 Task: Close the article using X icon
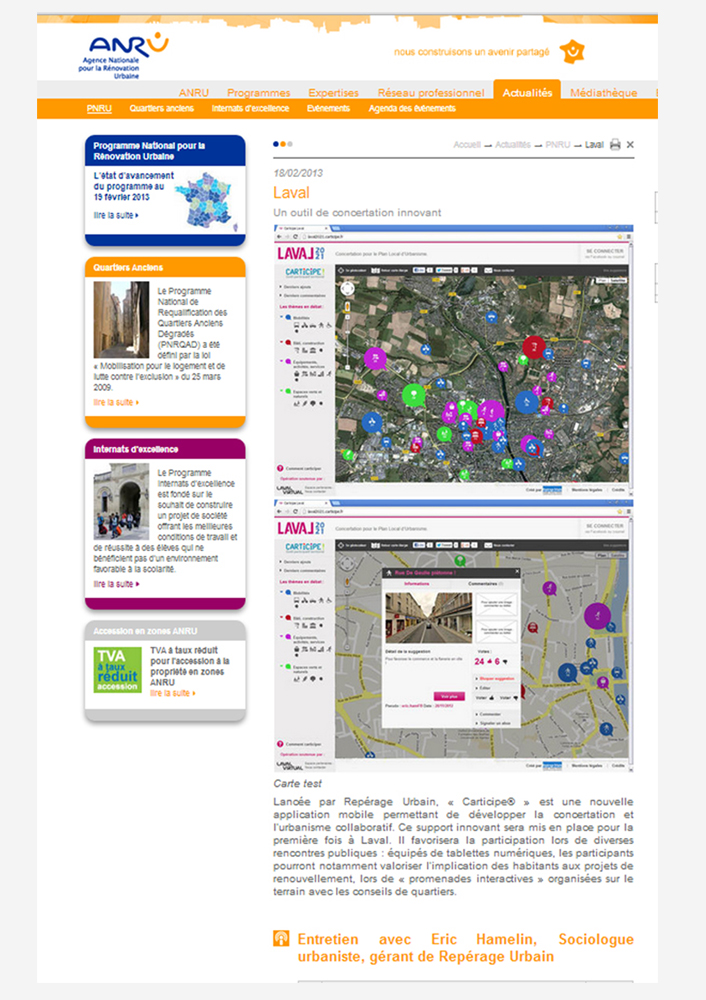tap(631, 145)
